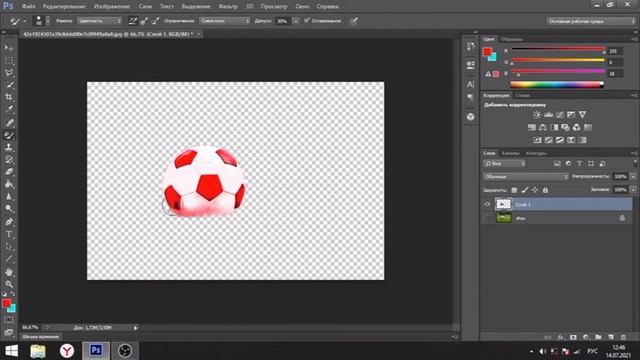This screenshot has width=640, height=360.
Task: Expand the layer fill slider arrow
Action: [633, 190]
